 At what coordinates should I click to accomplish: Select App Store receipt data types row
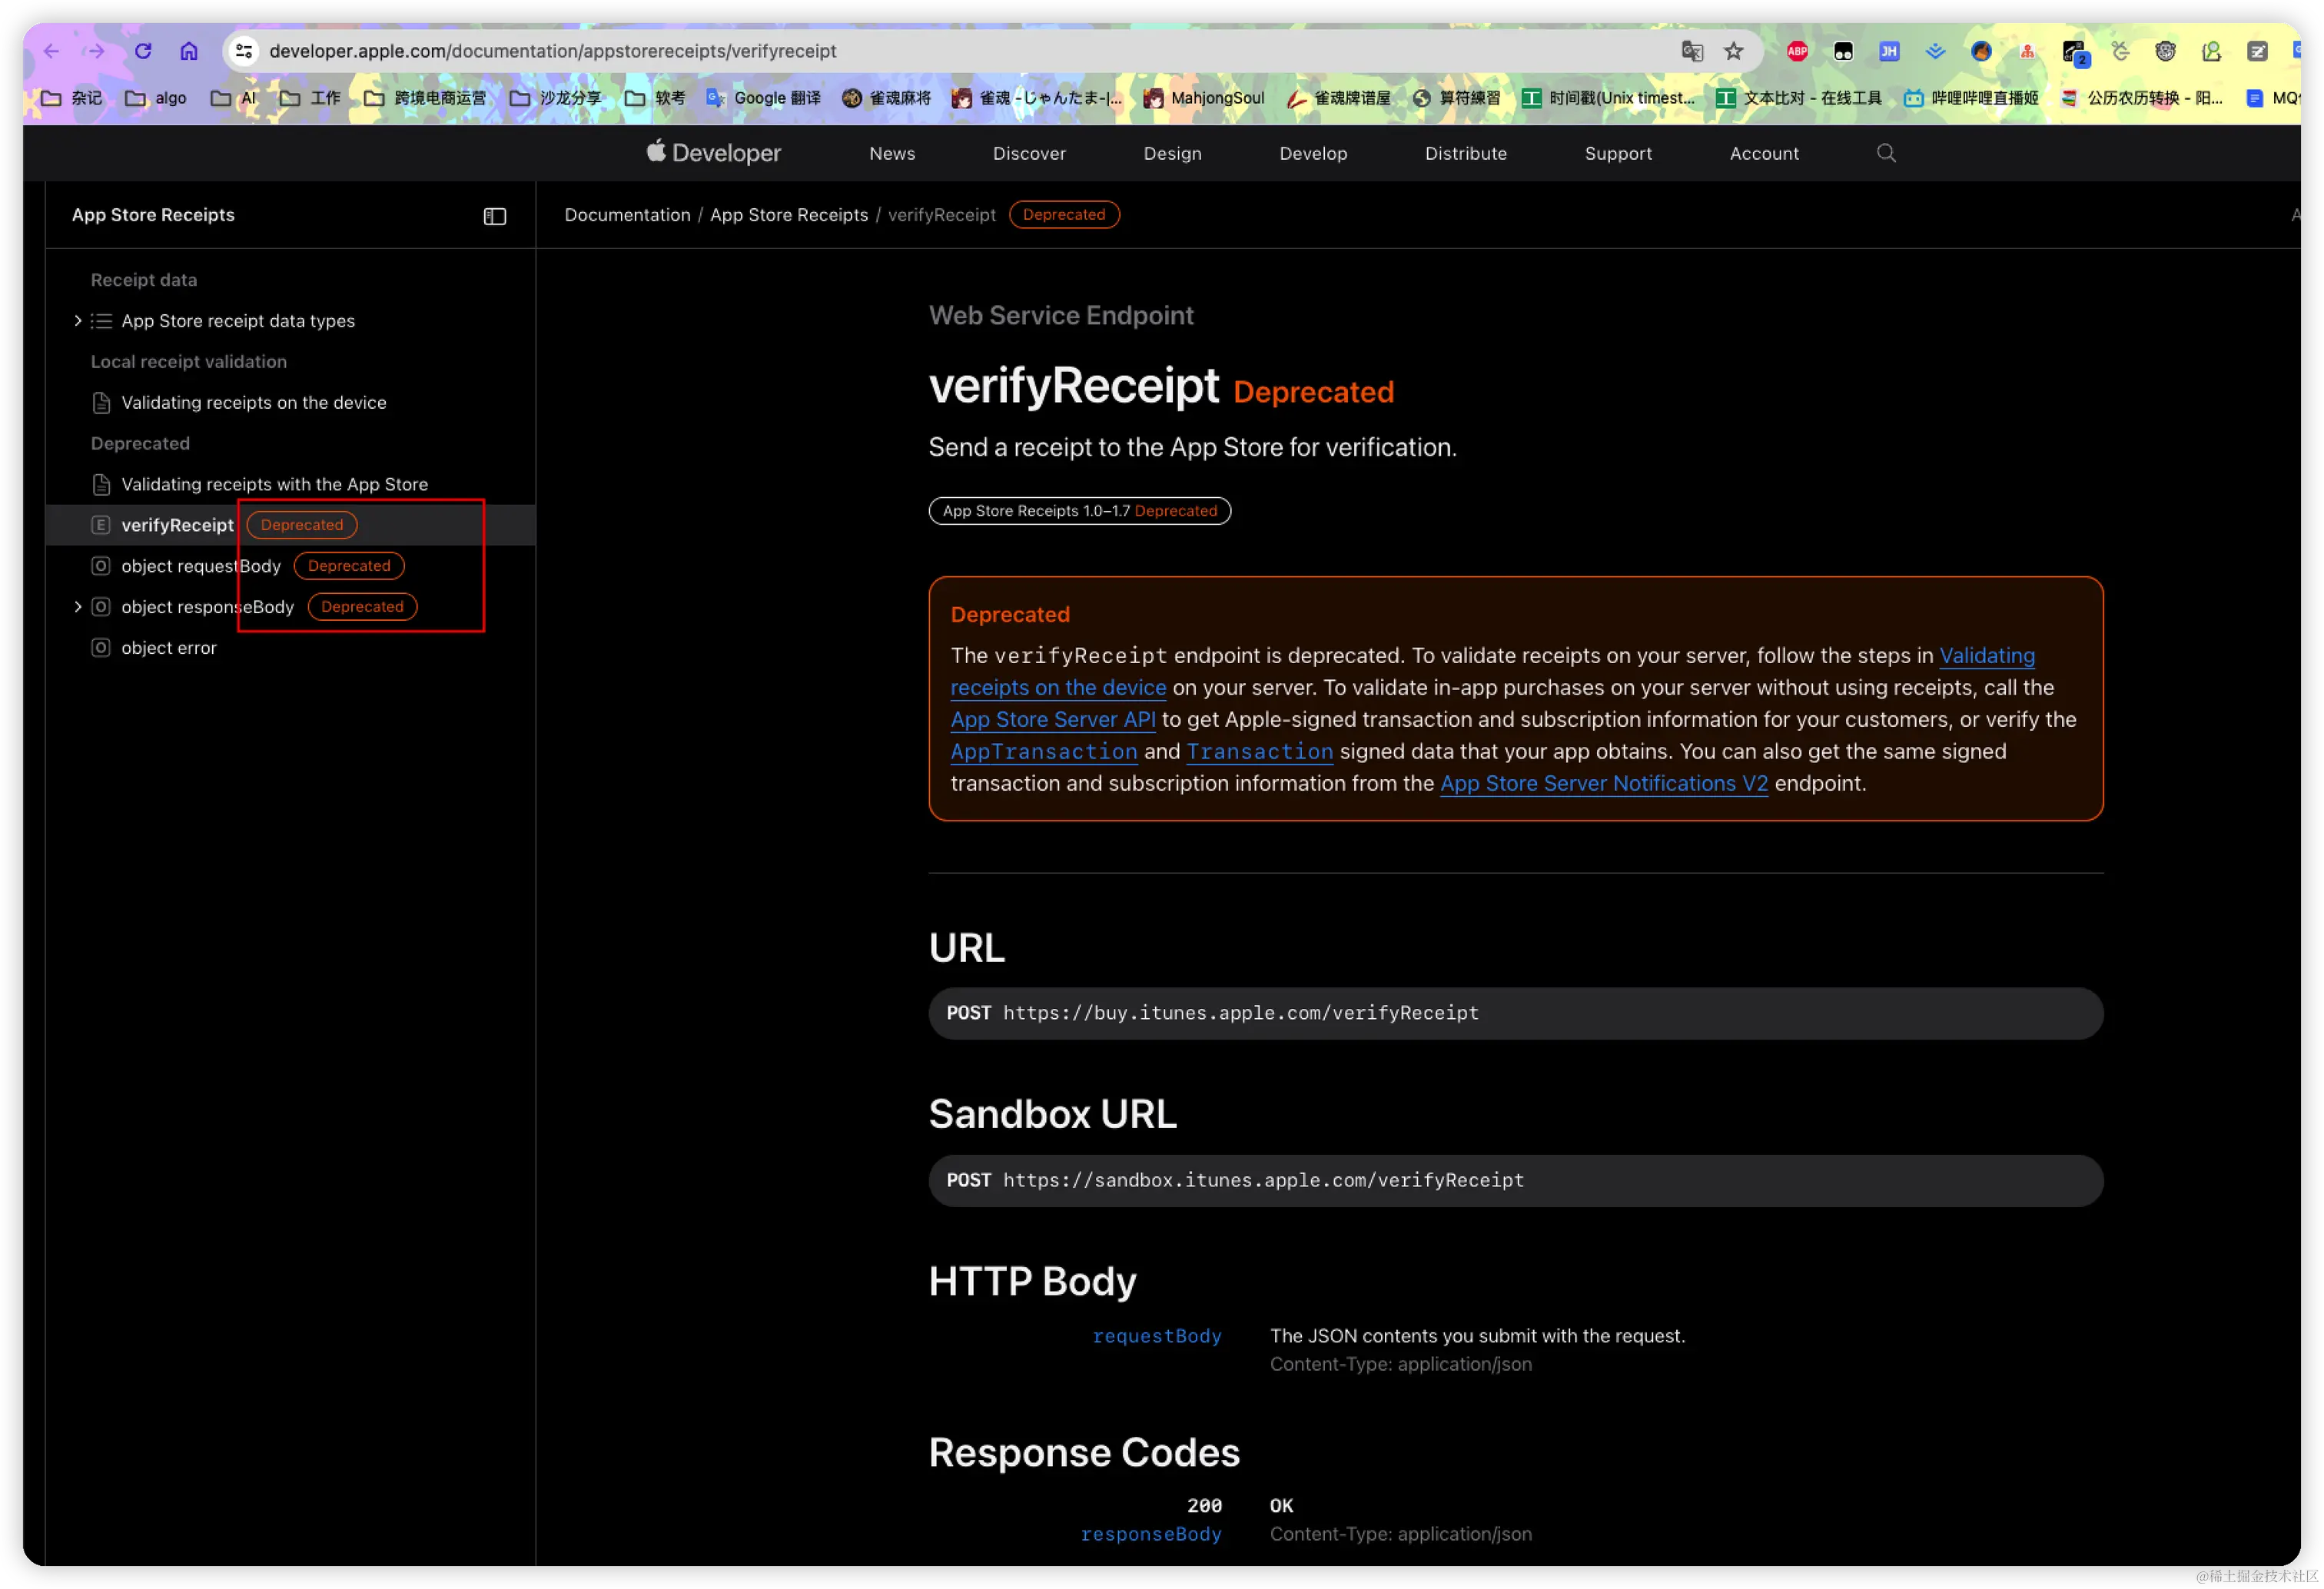click(238, 321)
